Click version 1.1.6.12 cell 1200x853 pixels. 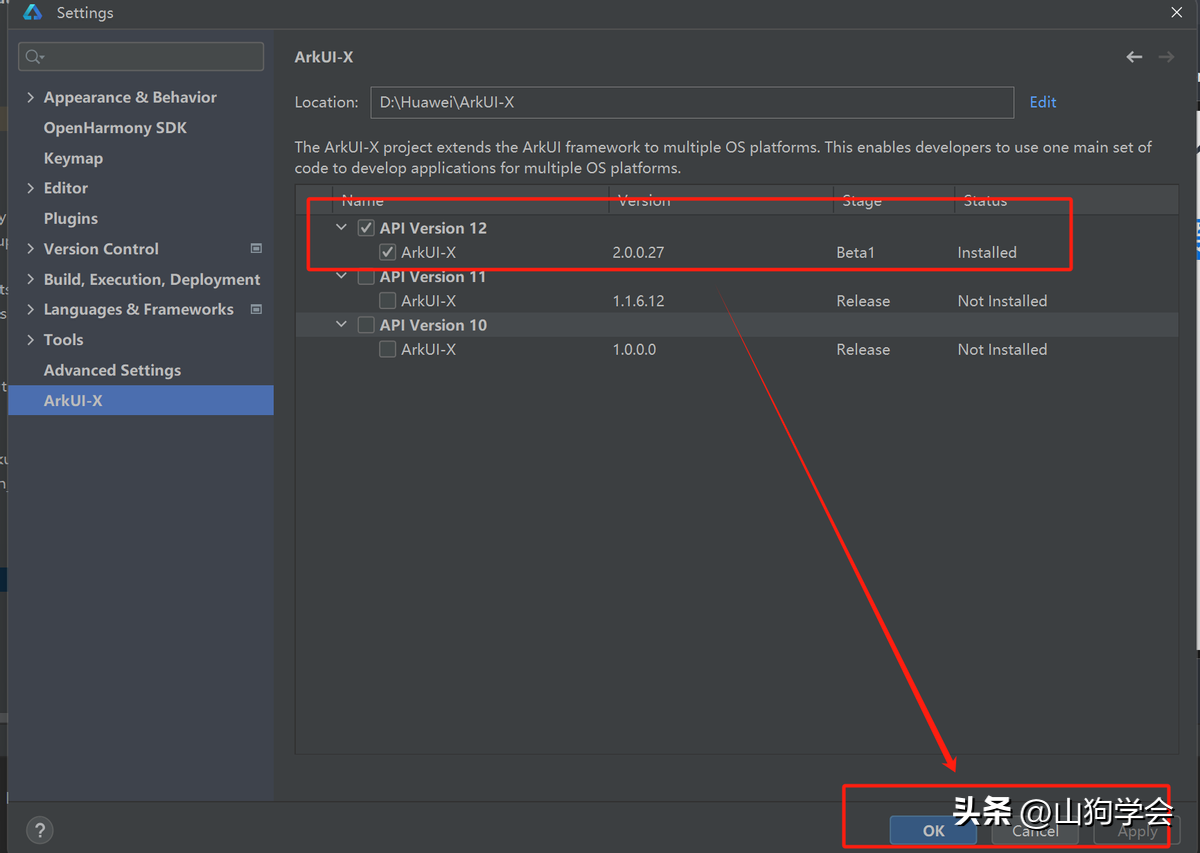(x=638, y=301)
